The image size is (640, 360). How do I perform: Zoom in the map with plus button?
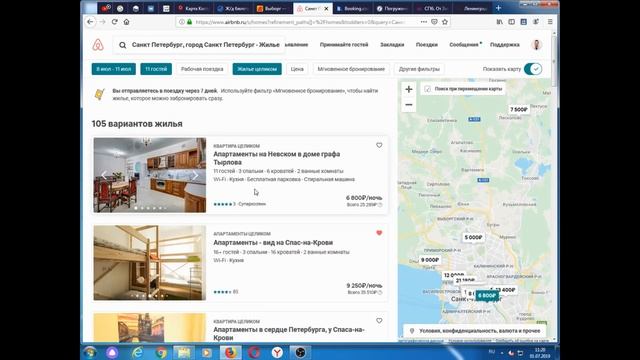click(x=409, y=89)
